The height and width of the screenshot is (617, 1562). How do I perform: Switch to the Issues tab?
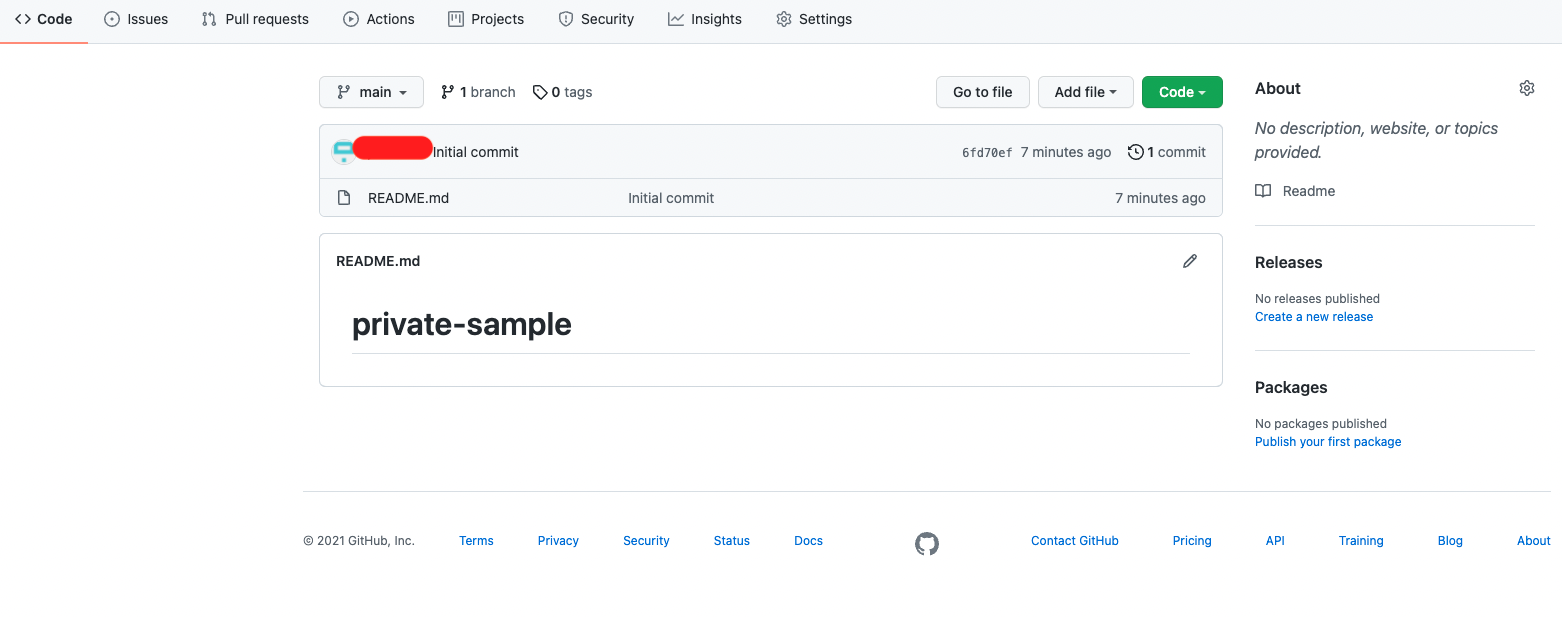136,19
